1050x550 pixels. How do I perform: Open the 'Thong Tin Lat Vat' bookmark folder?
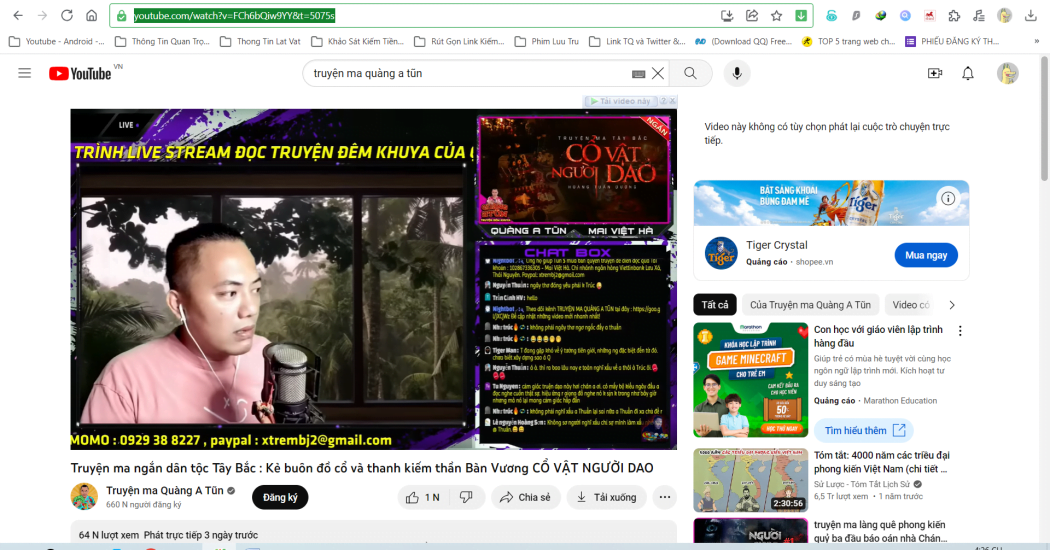pyautogui.click(x=260, y=42)
